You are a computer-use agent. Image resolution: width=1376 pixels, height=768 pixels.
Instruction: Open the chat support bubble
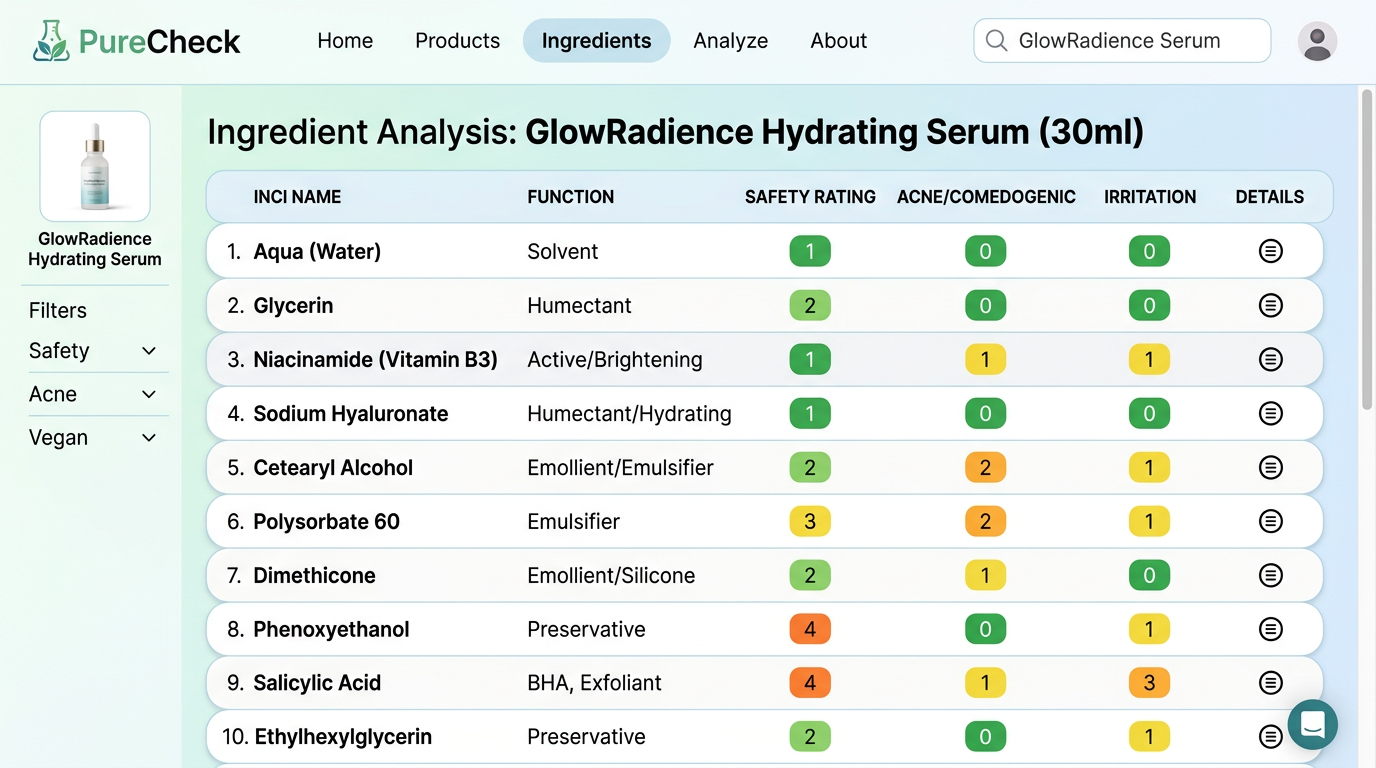click(1312, 724)
